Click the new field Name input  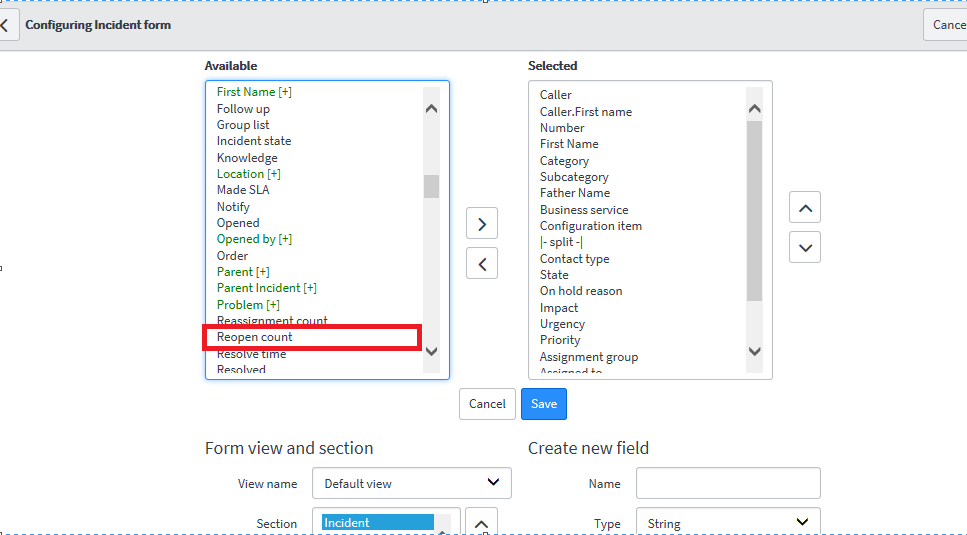(728, 483)
